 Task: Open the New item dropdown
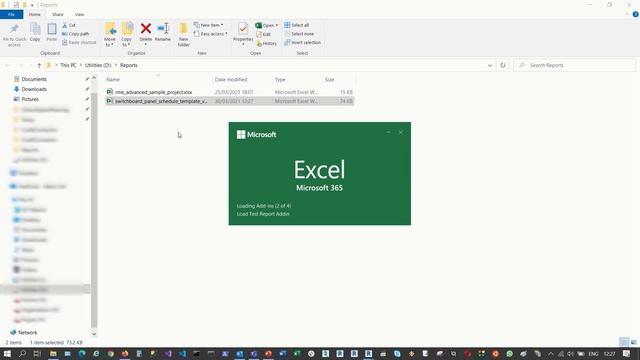pos(209,25)
